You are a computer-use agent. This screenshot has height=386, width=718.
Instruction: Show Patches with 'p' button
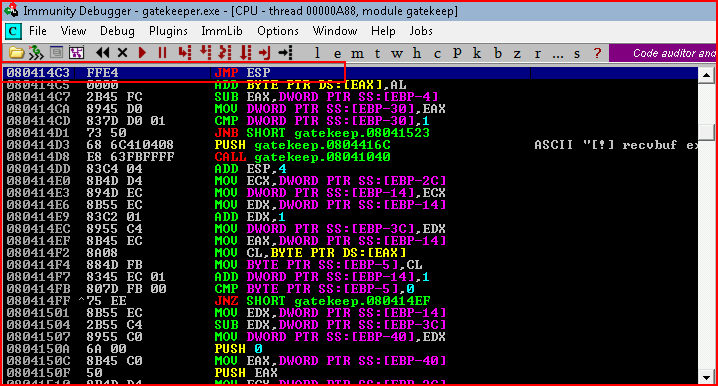(457, 53)
